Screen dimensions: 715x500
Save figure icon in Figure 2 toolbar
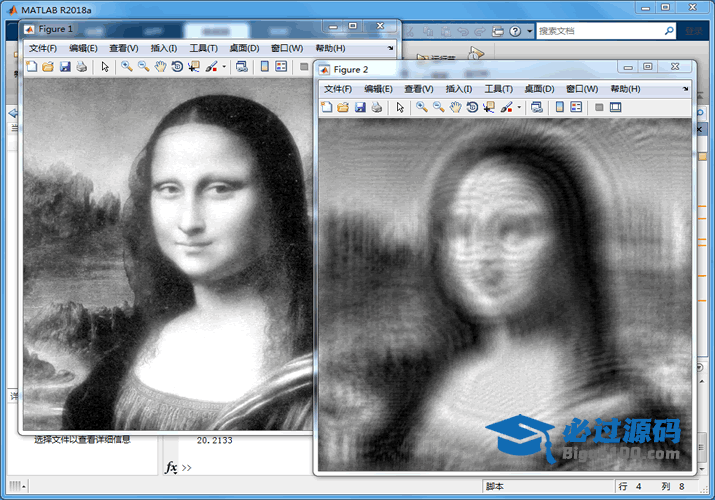tap(360, 107)
